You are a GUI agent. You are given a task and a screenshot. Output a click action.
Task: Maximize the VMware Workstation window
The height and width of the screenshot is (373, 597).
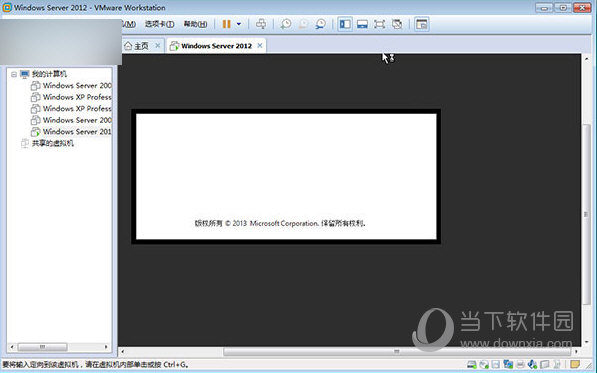(563, 8)
